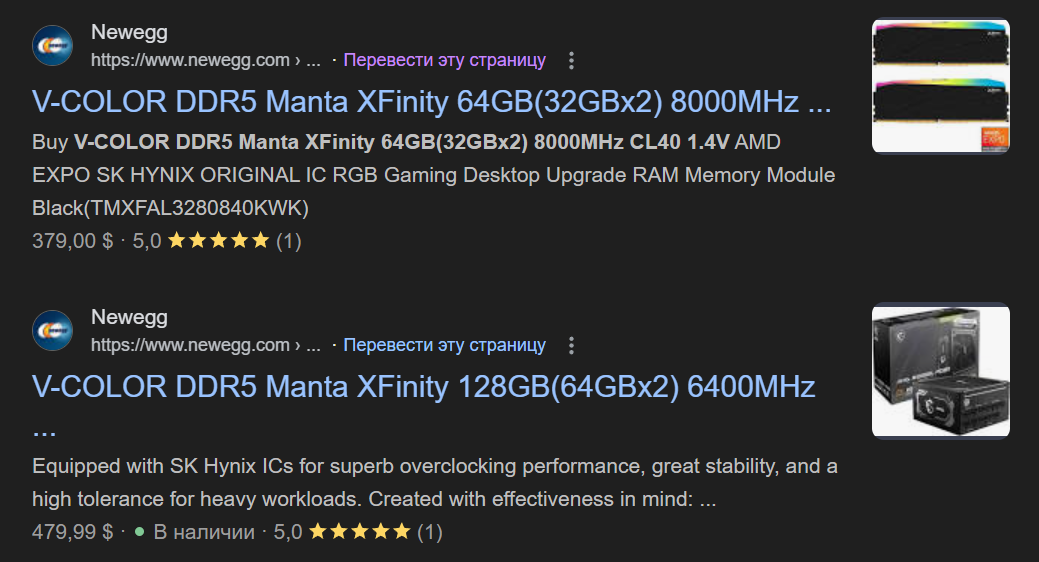Image resolution: width=1039 pixels, height=562 pixels.
Task: Click the five-star rating beside 379,00 $
Action: click(x=219, y=240)
